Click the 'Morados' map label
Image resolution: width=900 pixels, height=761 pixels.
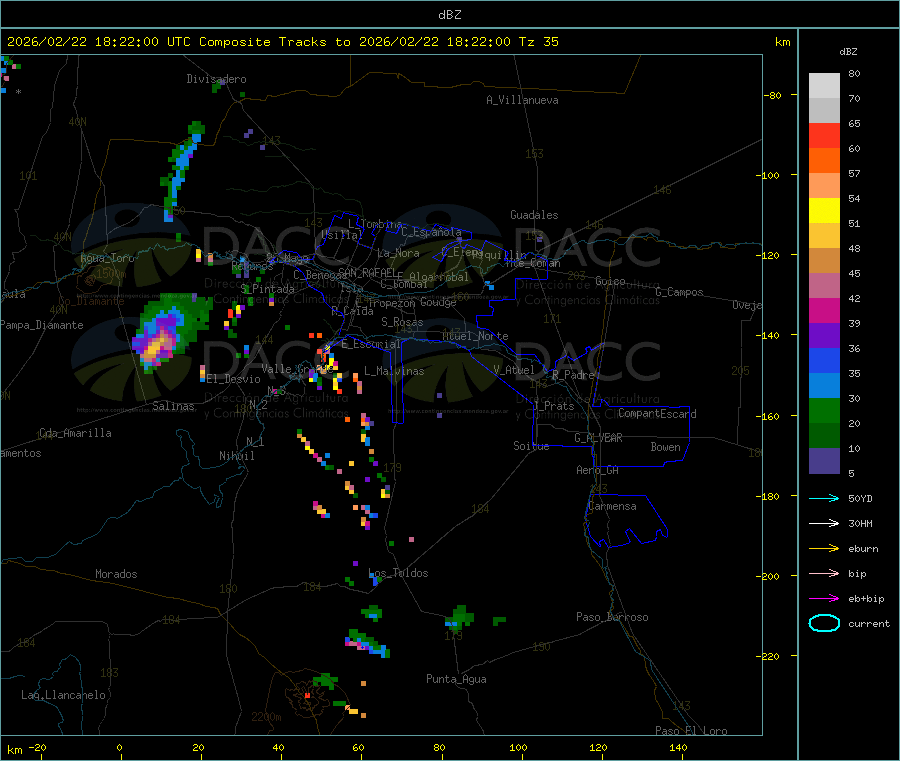[x=117, y=574]
